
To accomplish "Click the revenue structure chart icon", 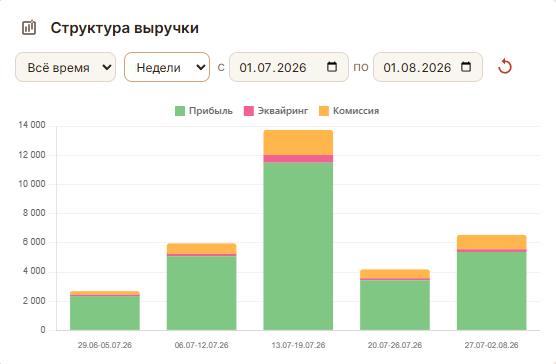I will [29, 27].
